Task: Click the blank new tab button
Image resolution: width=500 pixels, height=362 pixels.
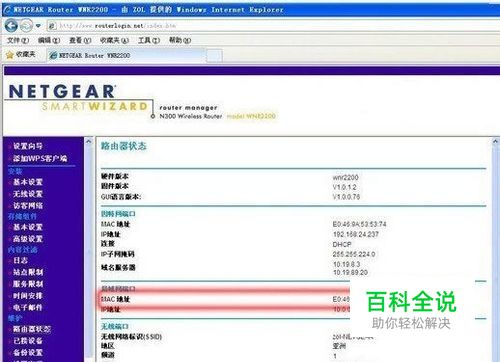Action: tap(214, 56)
